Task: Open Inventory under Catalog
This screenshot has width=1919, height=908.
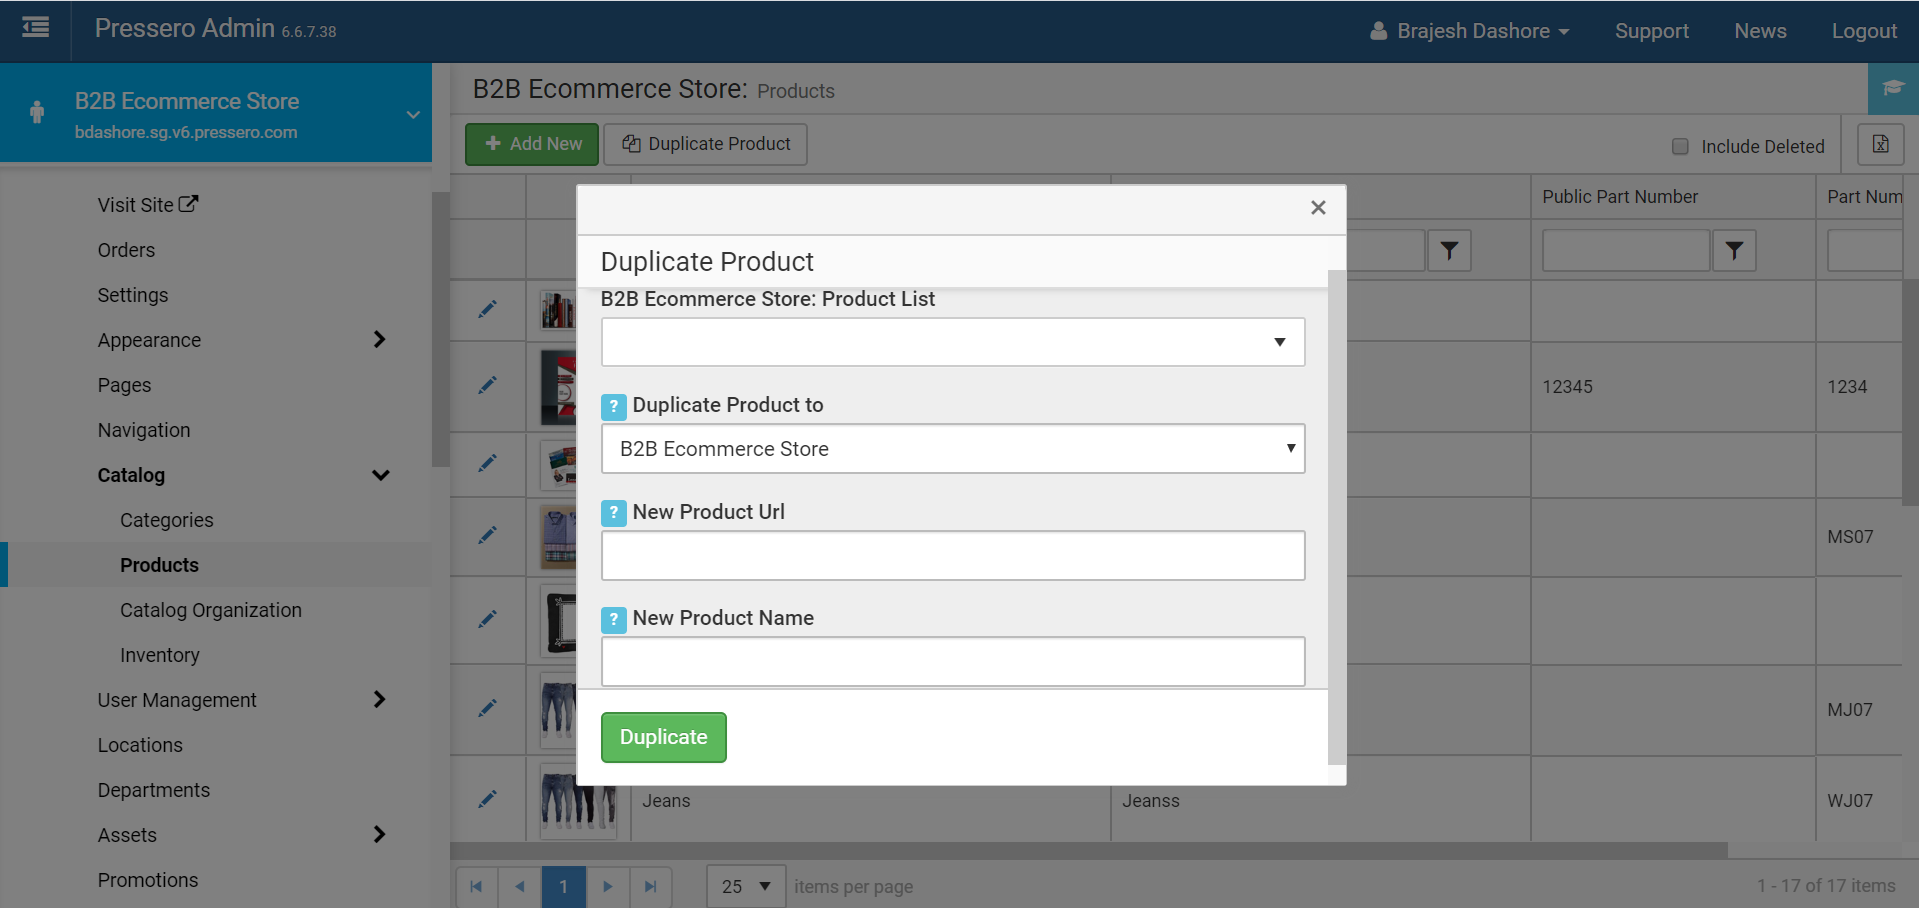Action: [160, 655]
